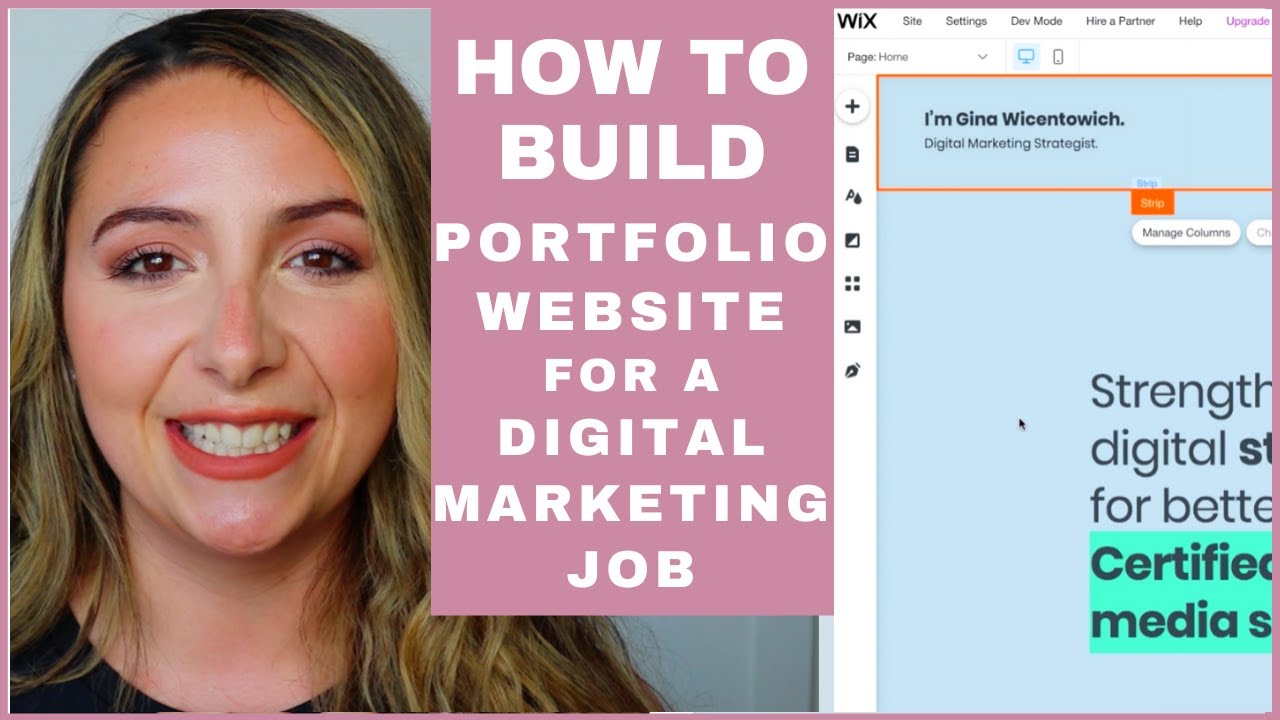Open the Page: Home dropdown

click(x=917, y=57)
